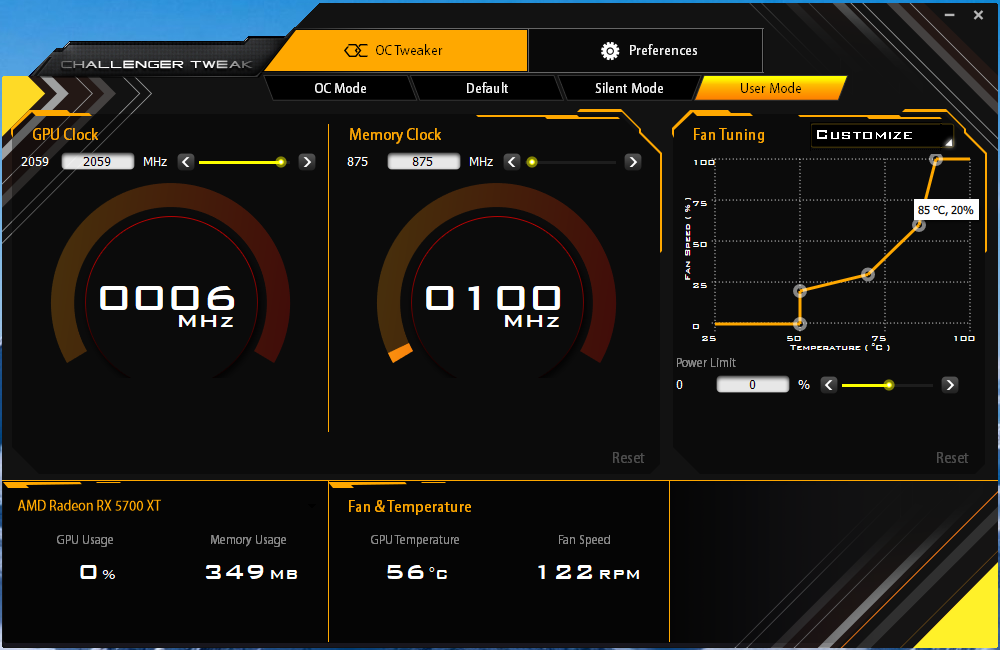Open the Fan Tuning Customize dropdown

(x=882, y=135)
